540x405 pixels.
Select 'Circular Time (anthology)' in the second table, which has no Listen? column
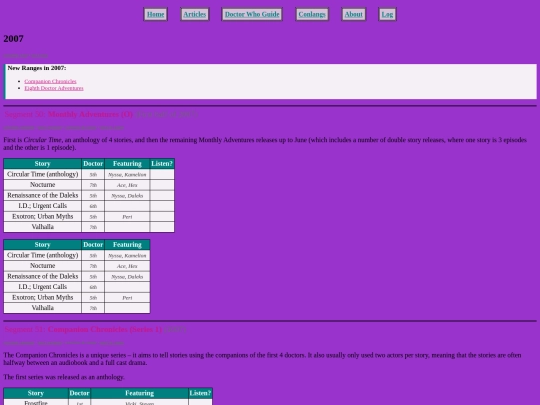coord(43,255)
